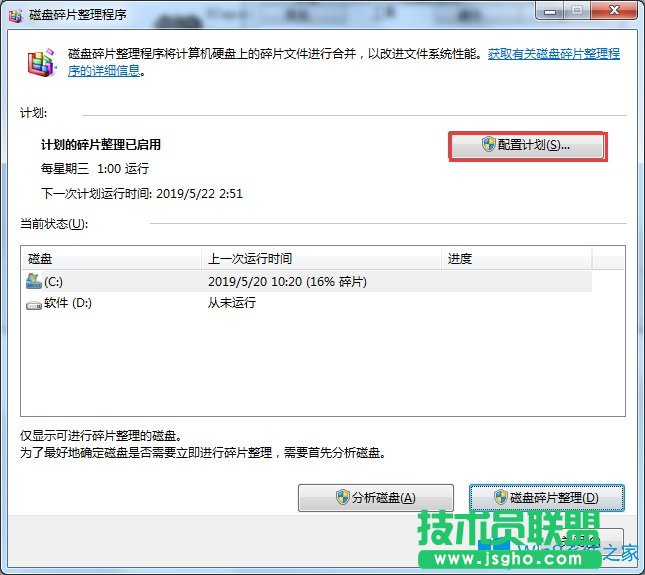The width and height of the screenshot is (645, 575).
Task: Click the 计划的碎片整理已启用 heading
Action: click(101, 144)
